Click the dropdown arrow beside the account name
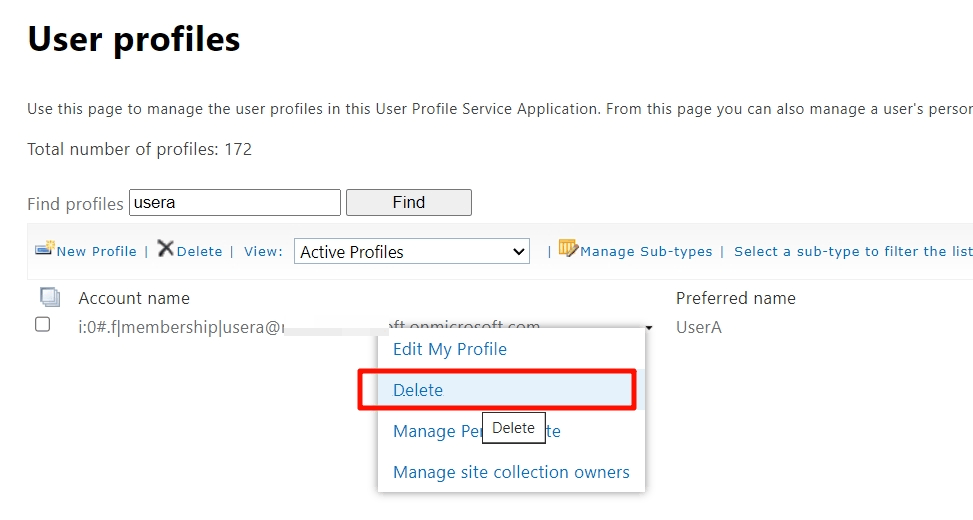The height and width of the screenshot is (520, 973). point(649,328)
